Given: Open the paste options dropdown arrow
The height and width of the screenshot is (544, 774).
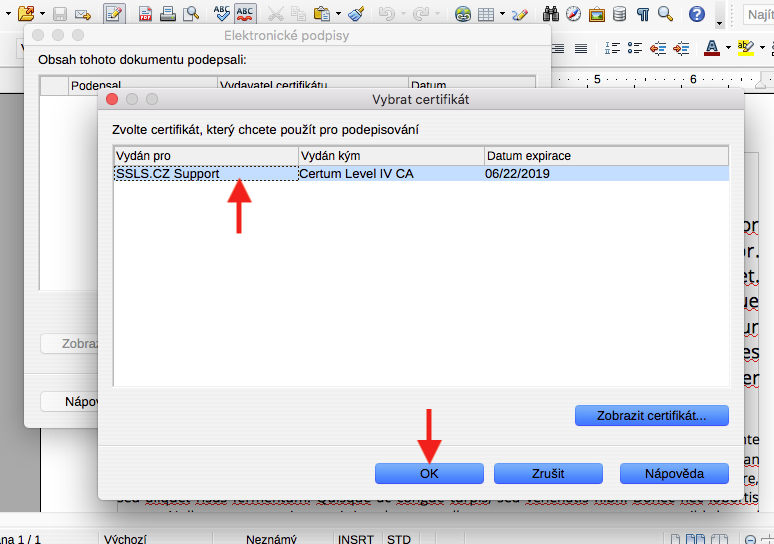Looking at the screenshot, I should coord(338,15).
